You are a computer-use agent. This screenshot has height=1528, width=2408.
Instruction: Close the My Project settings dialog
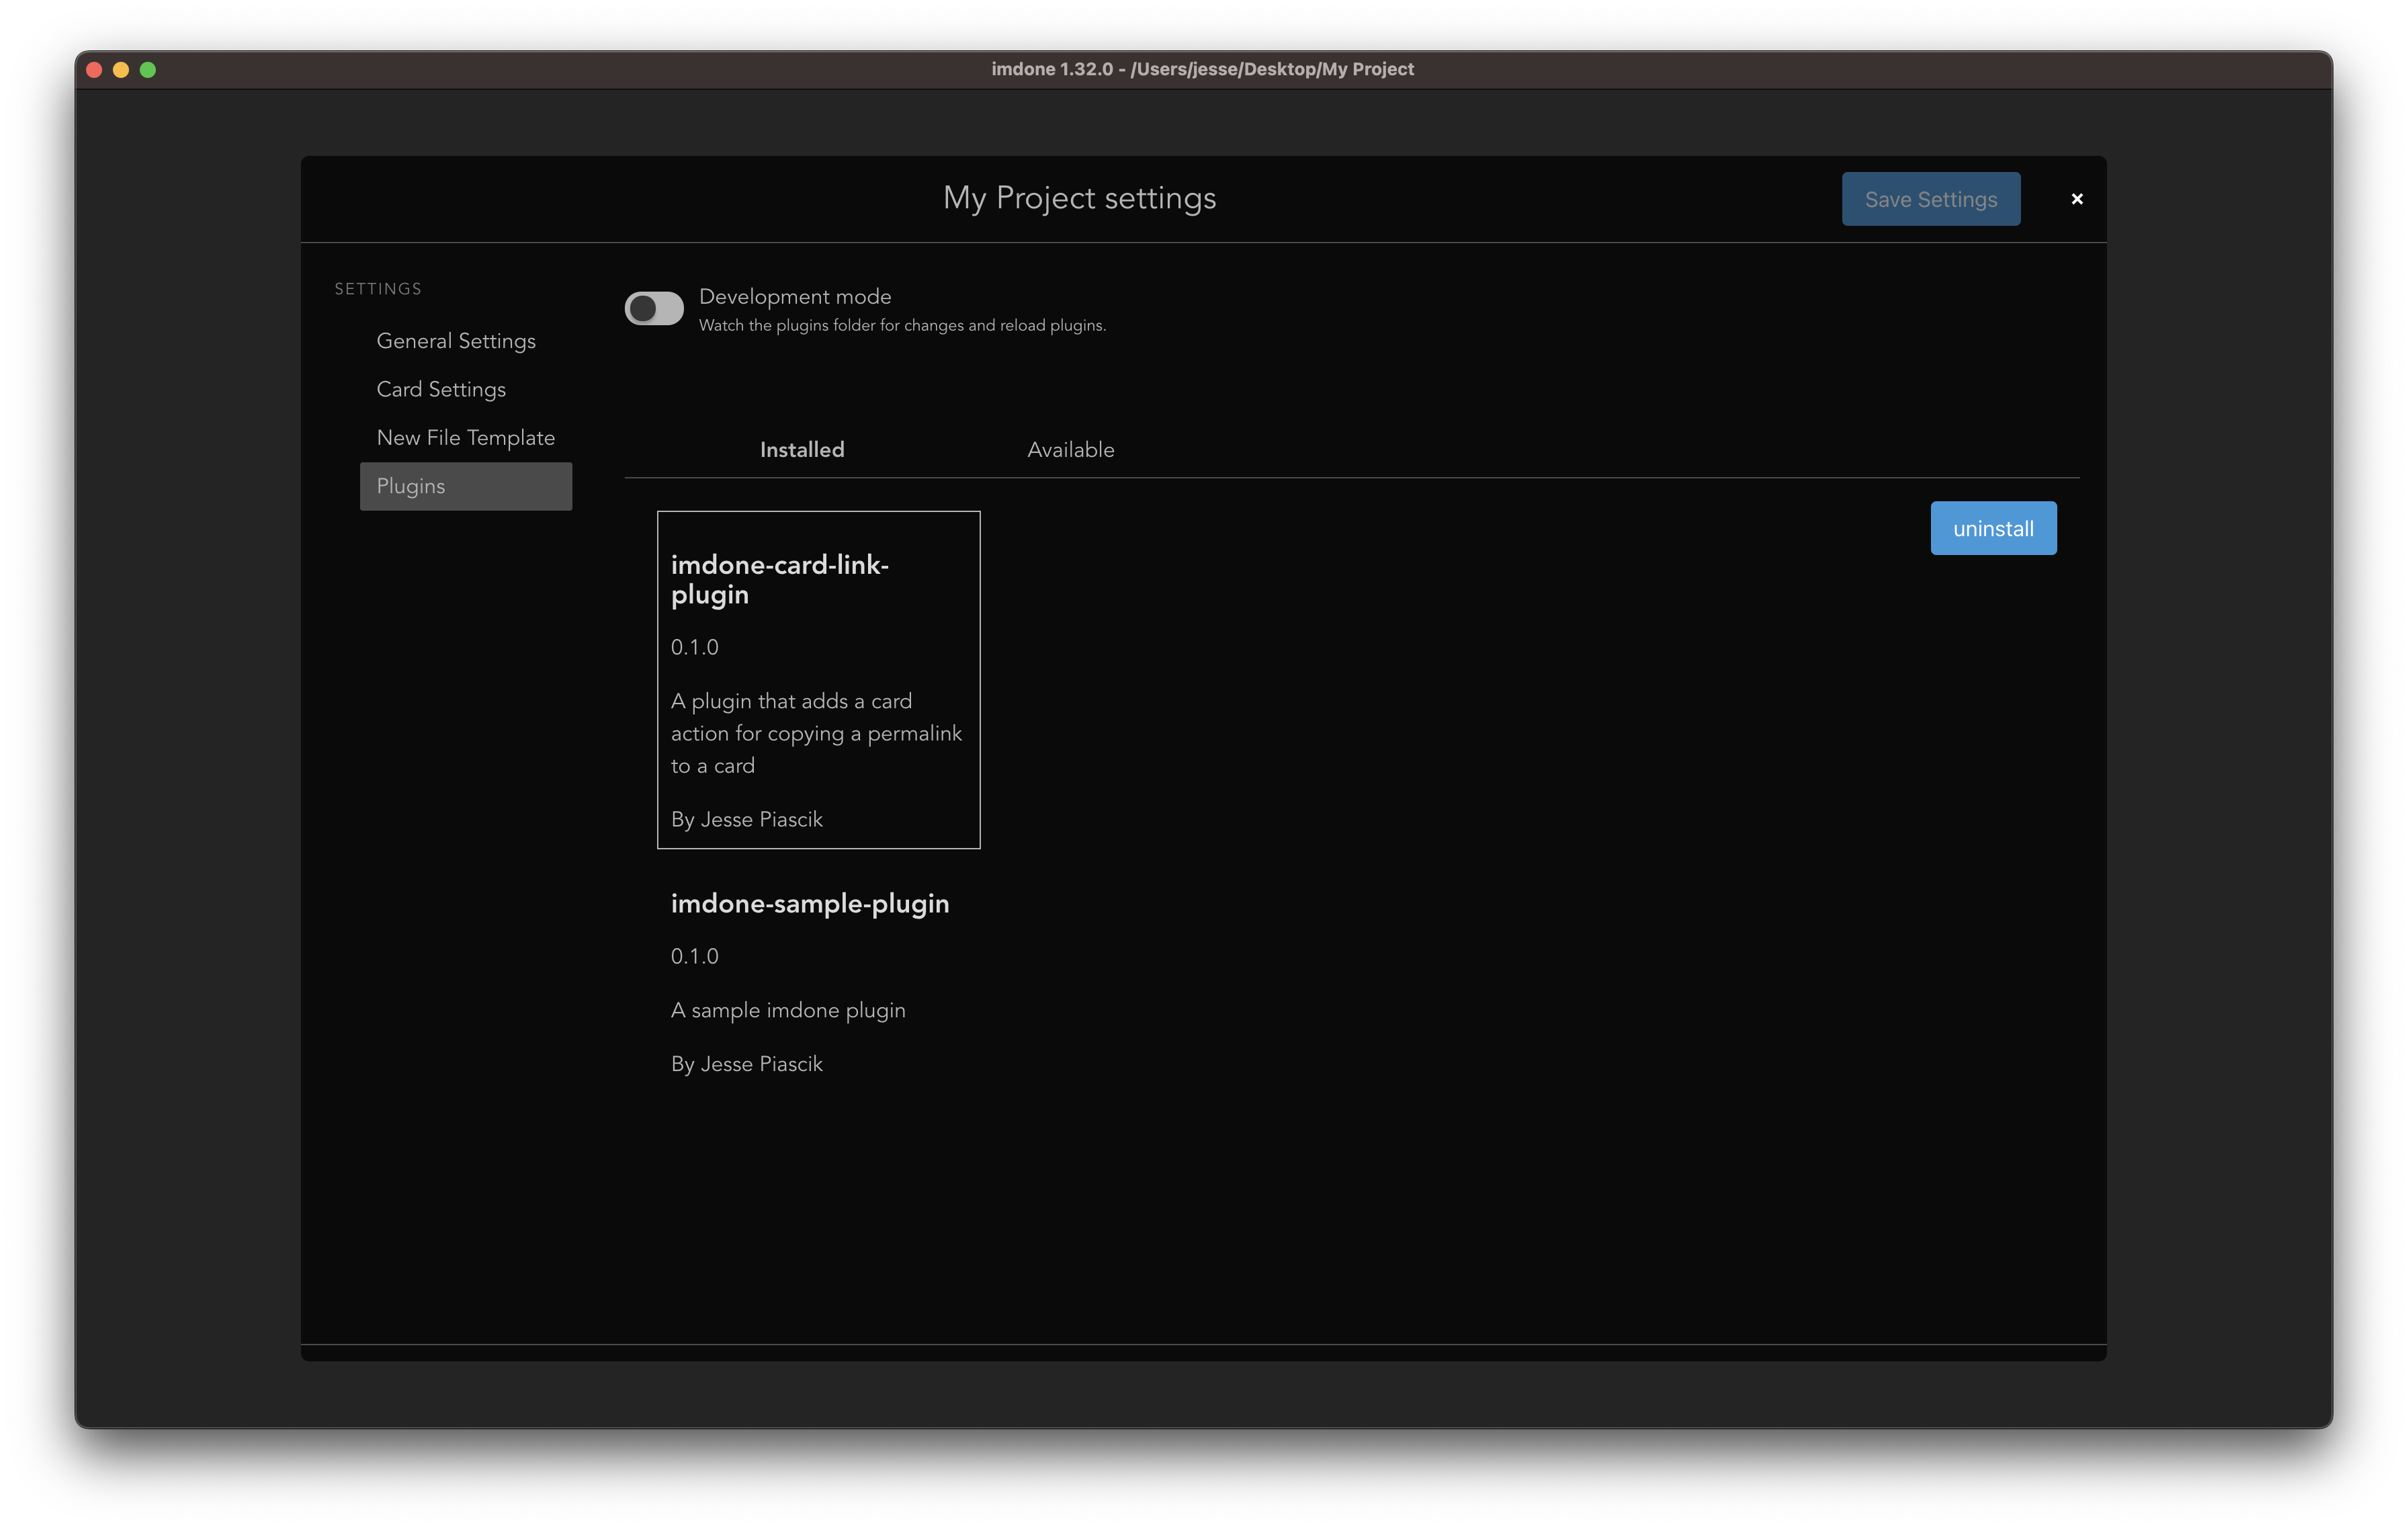coord(2076,199)
